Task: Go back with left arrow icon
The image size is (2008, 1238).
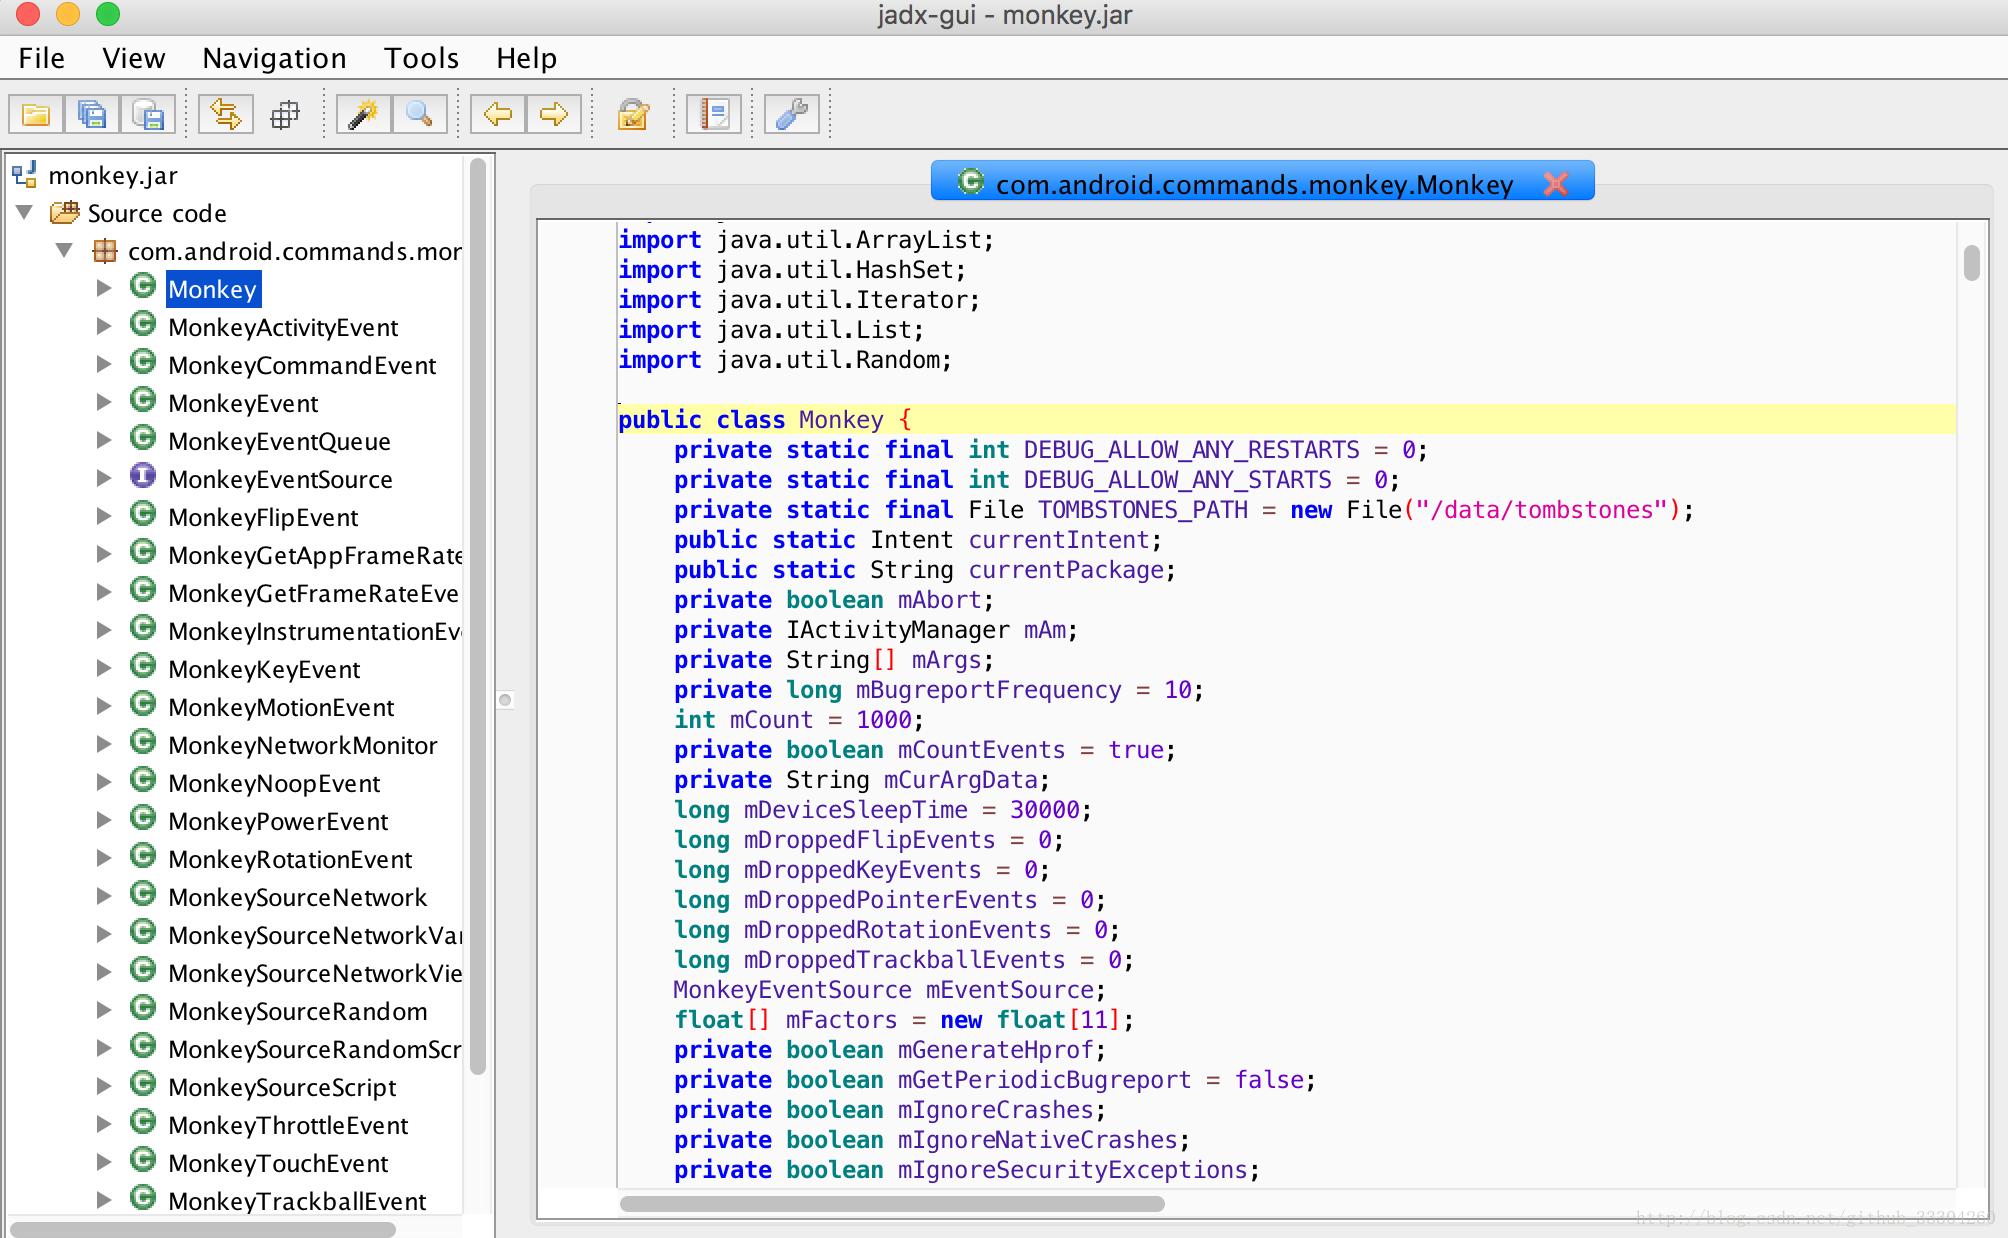Action: pos(498,115)
